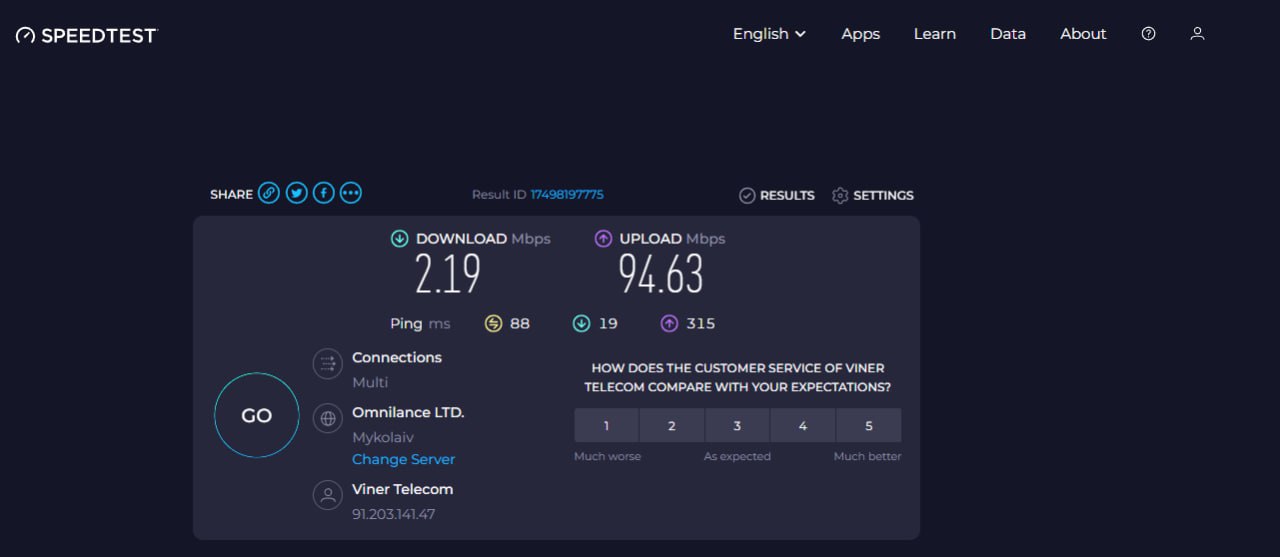Click the globe icon beside Omnilance LTD.
1280x557 pixels.
[x=327, y=418]
